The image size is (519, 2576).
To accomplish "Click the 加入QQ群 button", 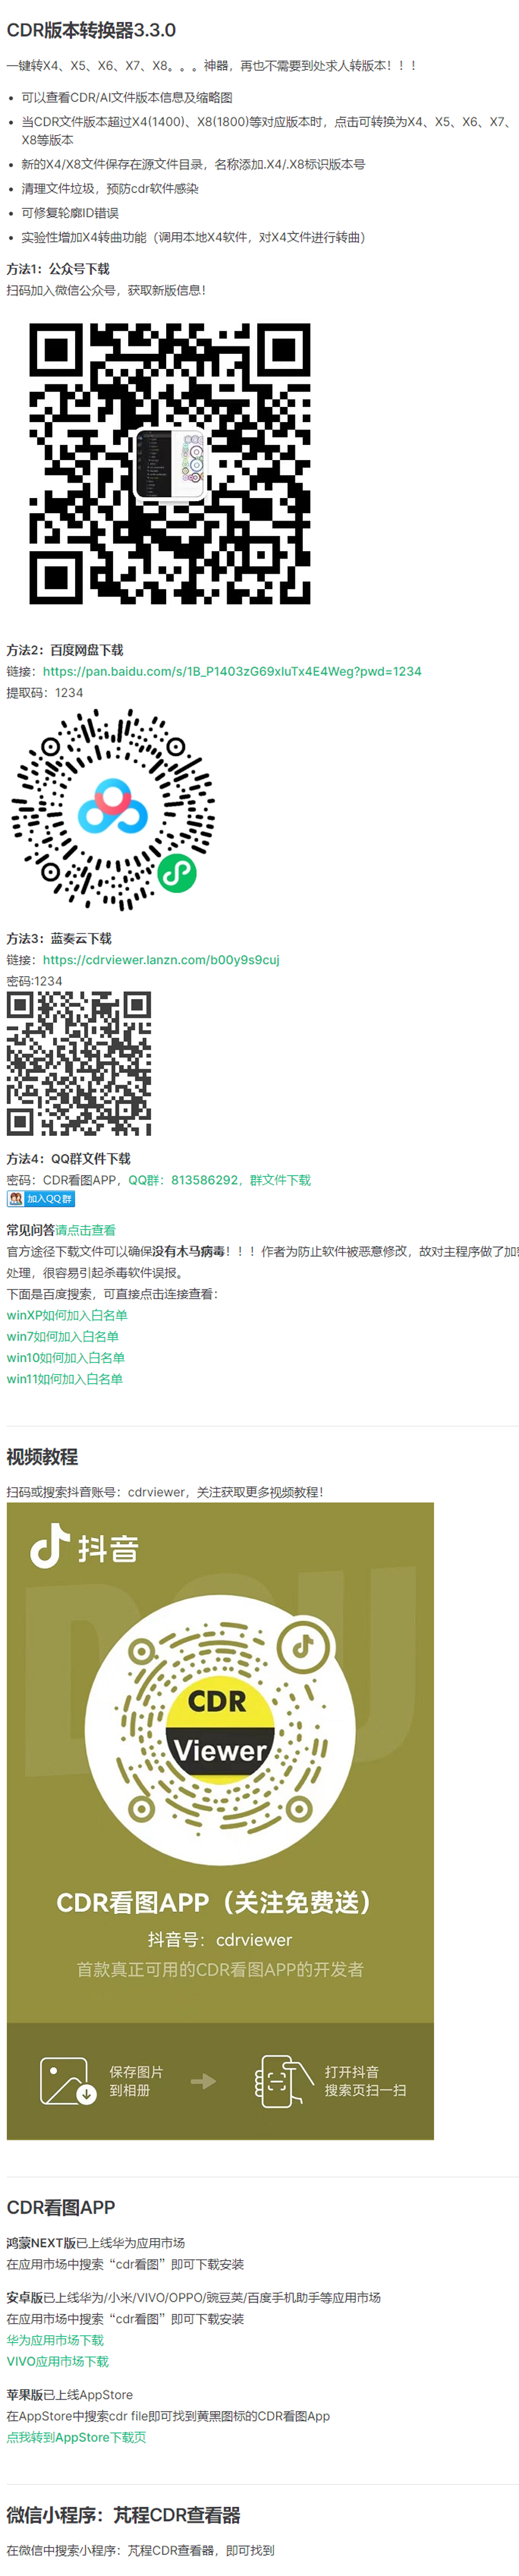I will point(41,1199).
